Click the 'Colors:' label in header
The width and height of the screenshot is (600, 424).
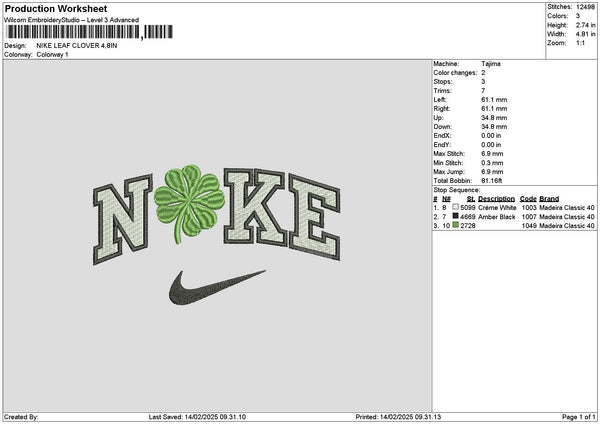pyautogui.click(x=558, y=16)
